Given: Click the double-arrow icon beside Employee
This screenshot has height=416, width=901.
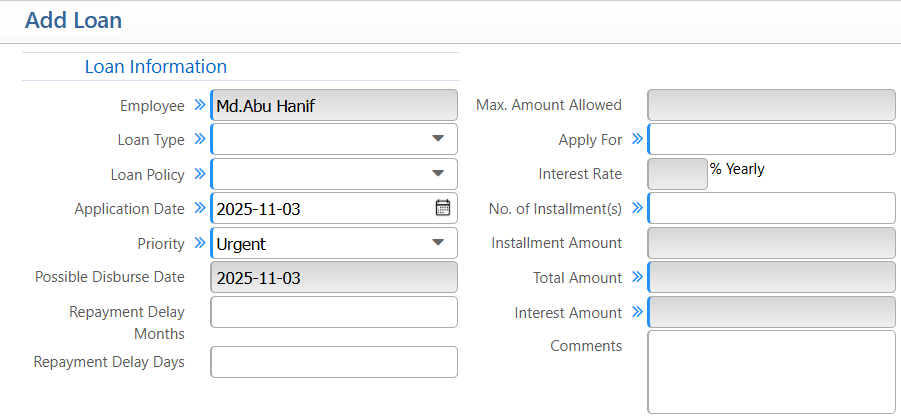Looking at the screenshot, I should [x=199, y=105].
